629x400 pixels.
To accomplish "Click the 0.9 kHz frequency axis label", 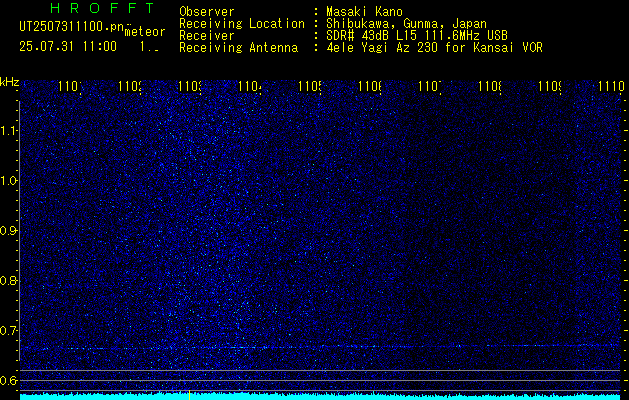I will coord(8,231).
